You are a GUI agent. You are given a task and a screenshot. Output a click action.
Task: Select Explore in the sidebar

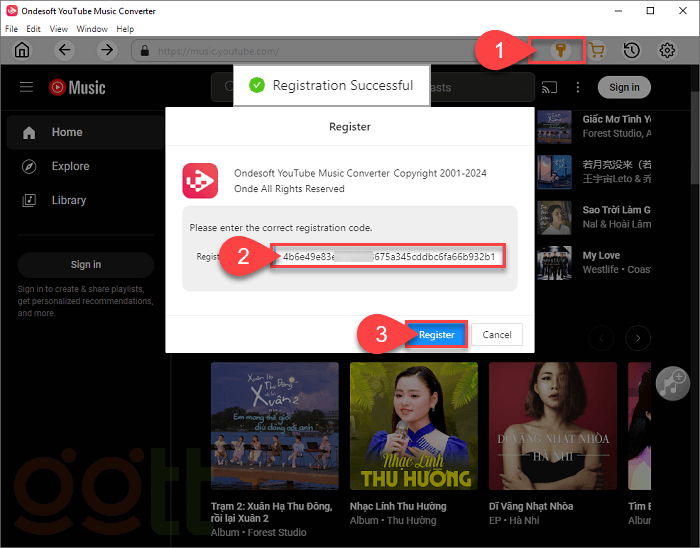tap(70, 166)
